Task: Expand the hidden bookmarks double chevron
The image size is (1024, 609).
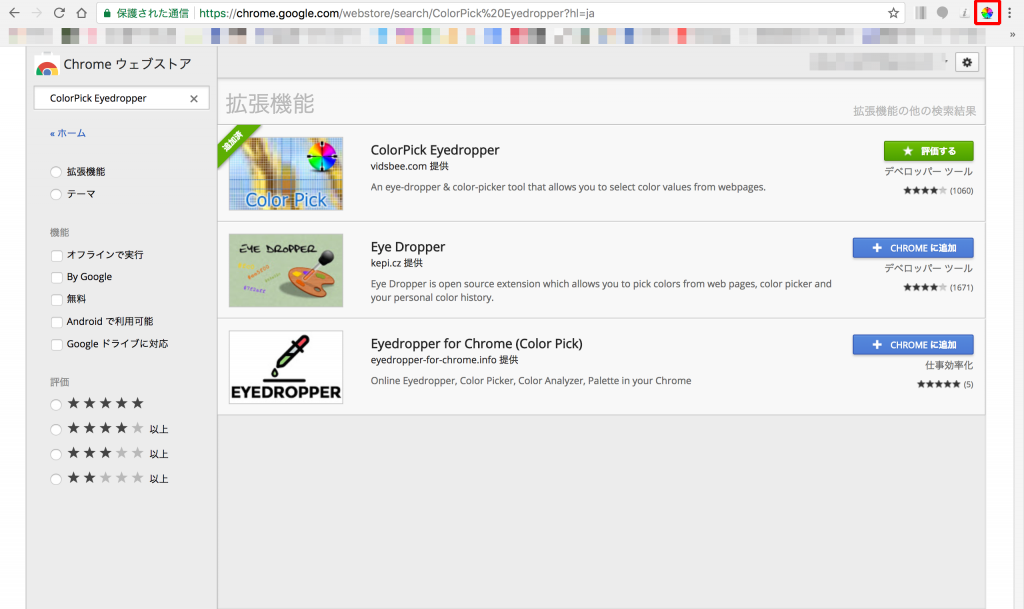Action: point(1012,35)
